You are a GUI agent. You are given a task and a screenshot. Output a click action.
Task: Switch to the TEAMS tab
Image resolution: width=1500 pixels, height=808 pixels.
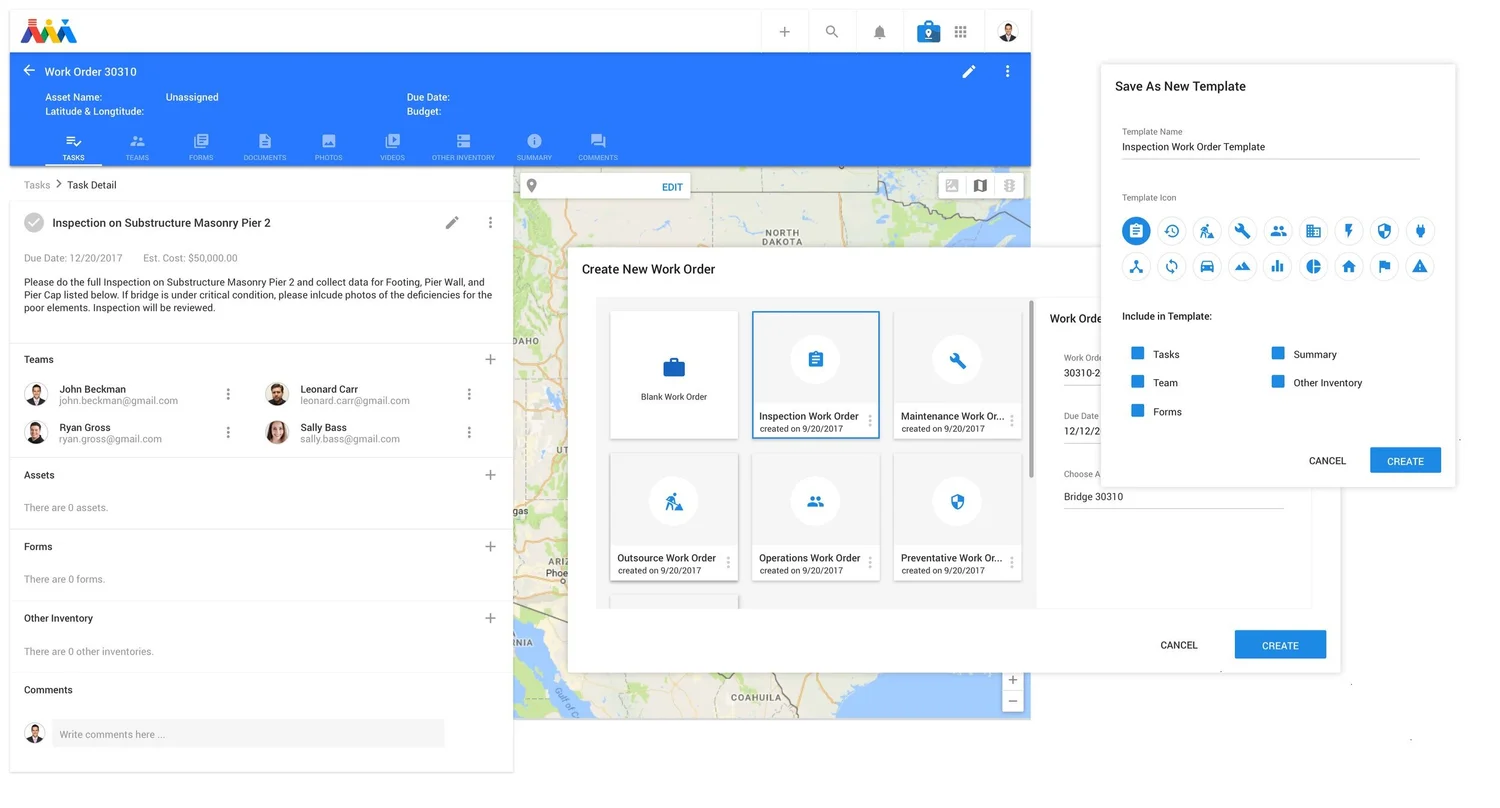coord(137,147)
